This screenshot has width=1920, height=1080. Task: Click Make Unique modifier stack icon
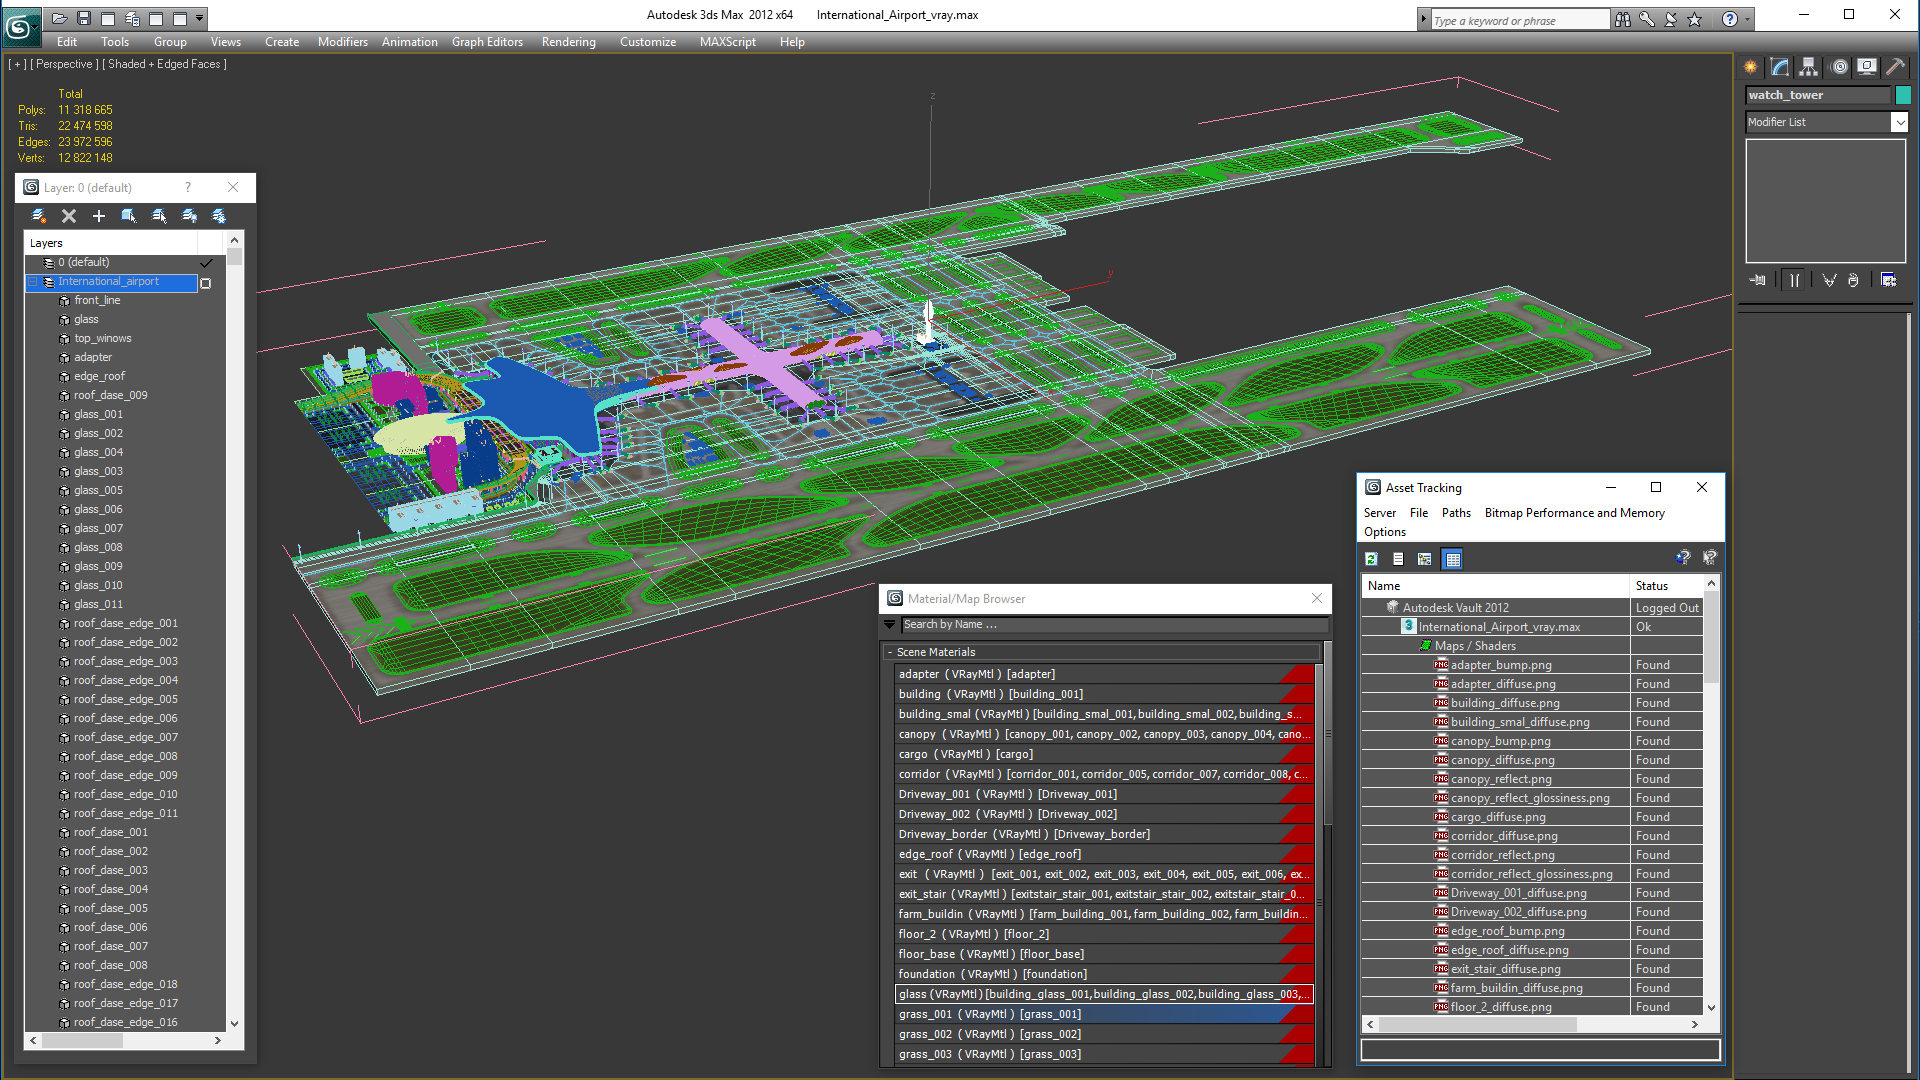[1829, 280]
